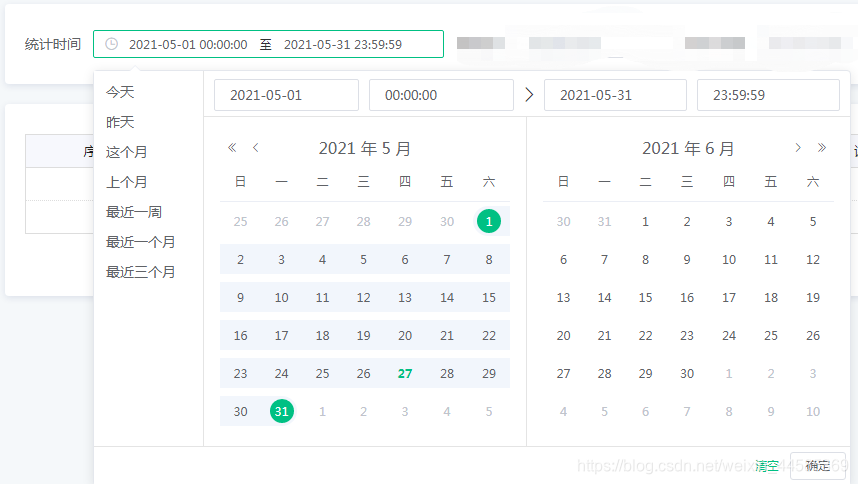Screen dimensions: 858x484
Task: Focus the start time field 00:00:00
Action: (x=441, y=95)
